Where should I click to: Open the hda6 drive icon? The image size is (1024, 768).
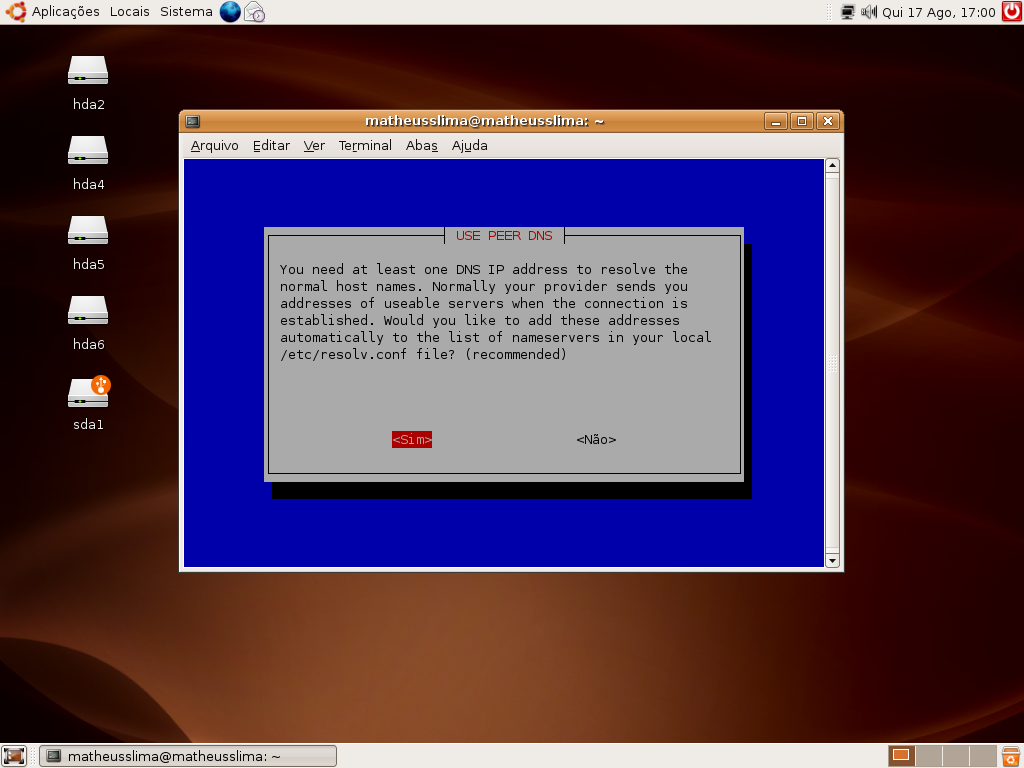coord(88,311)
